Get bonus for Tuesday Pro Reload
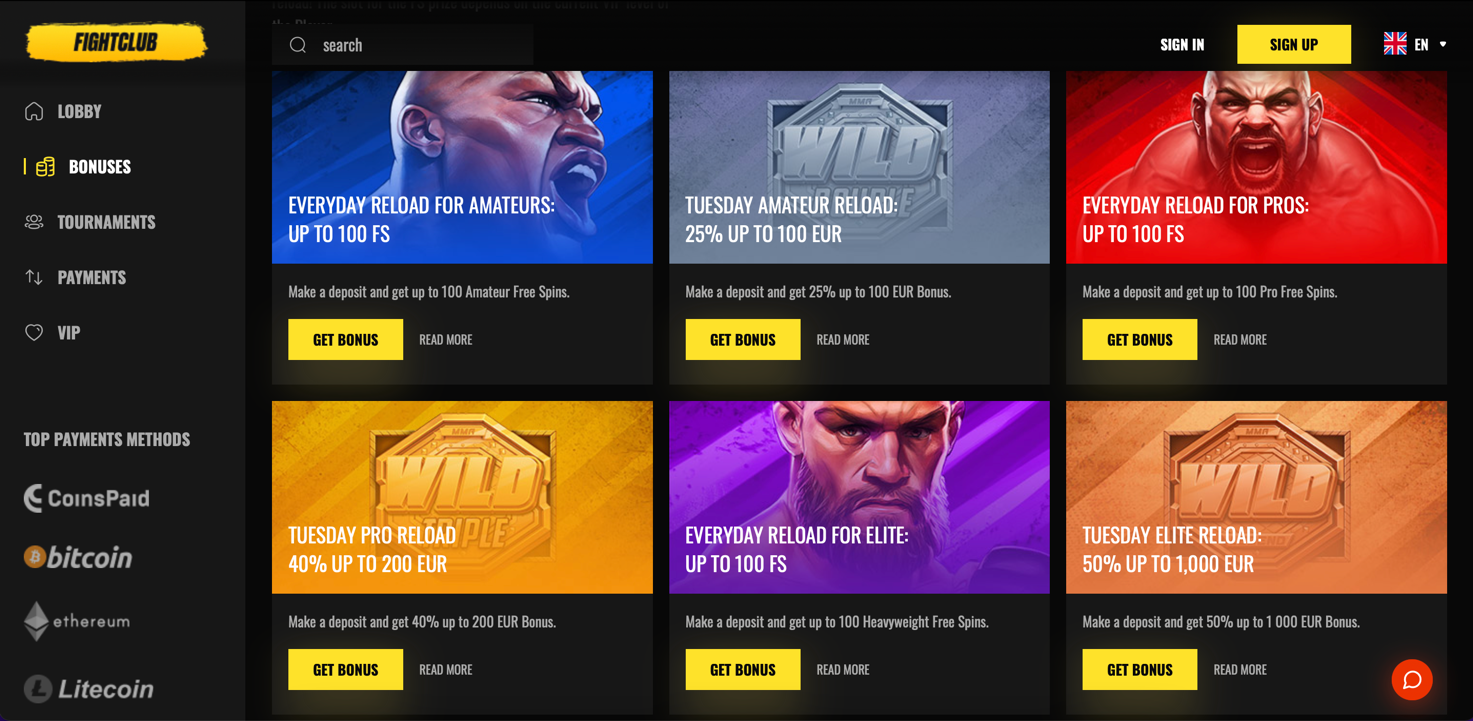Screen dimensions: 1473x721 345,670
